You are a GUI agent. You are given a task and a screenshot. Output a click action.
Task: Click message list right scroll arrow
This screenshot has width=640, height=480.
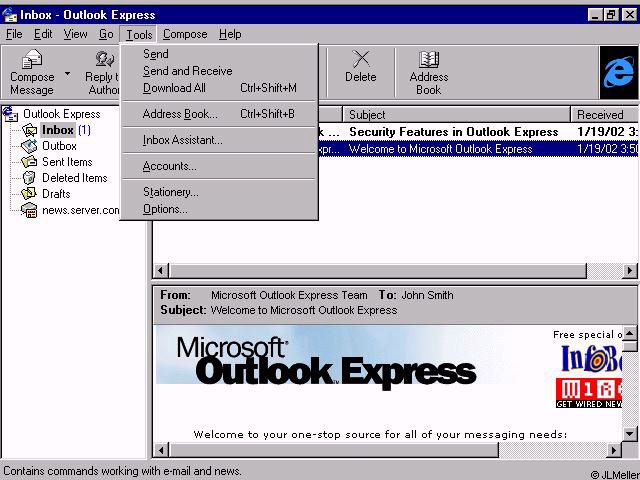[x=630, y=271]
